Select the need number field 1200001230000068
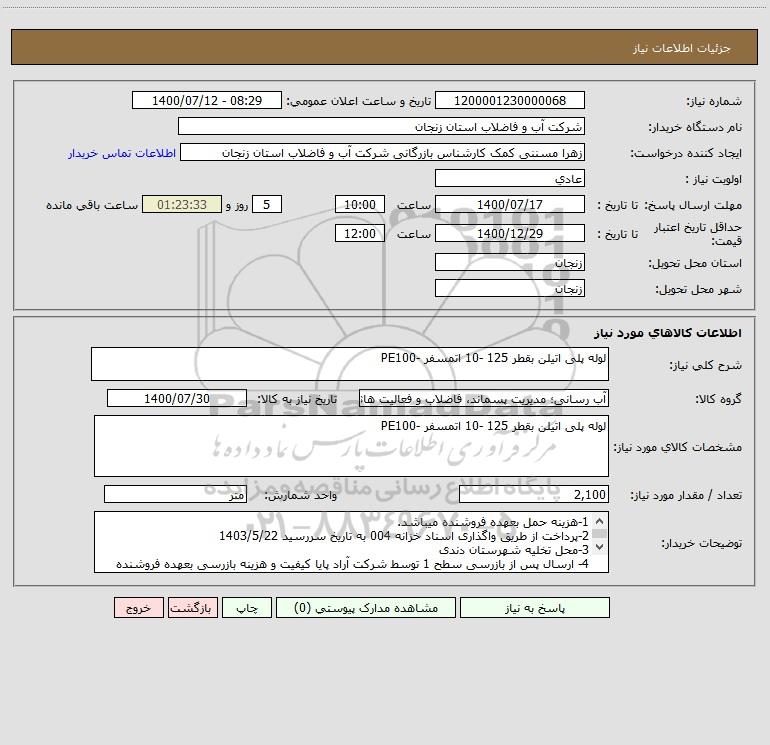The height and width of the screenshot is (745, 770). 510,100
